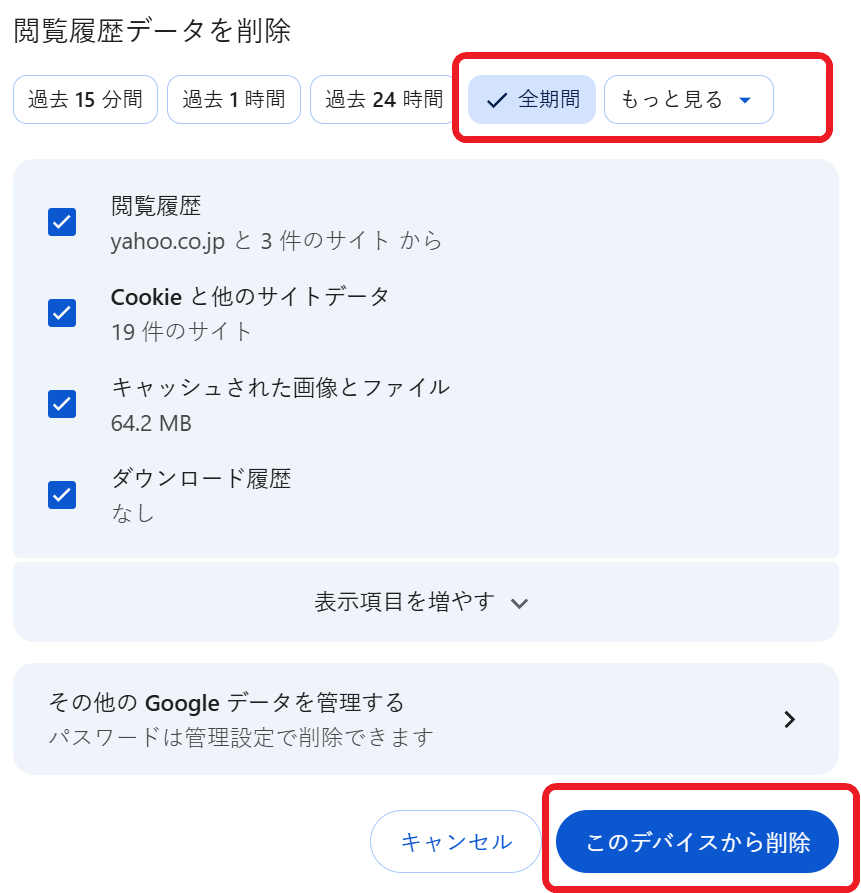Click the checkmark icon on 全期間
The width and height of the screenshot is (861, 893).
coord(494,100)
